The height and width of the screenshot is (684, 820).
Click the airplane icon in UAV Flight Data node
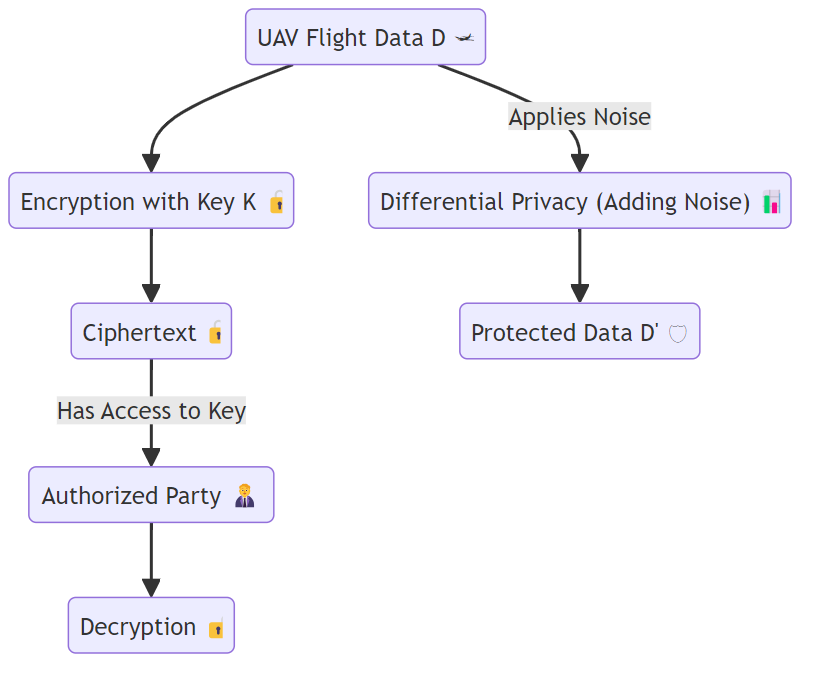(x=464, y=38)
